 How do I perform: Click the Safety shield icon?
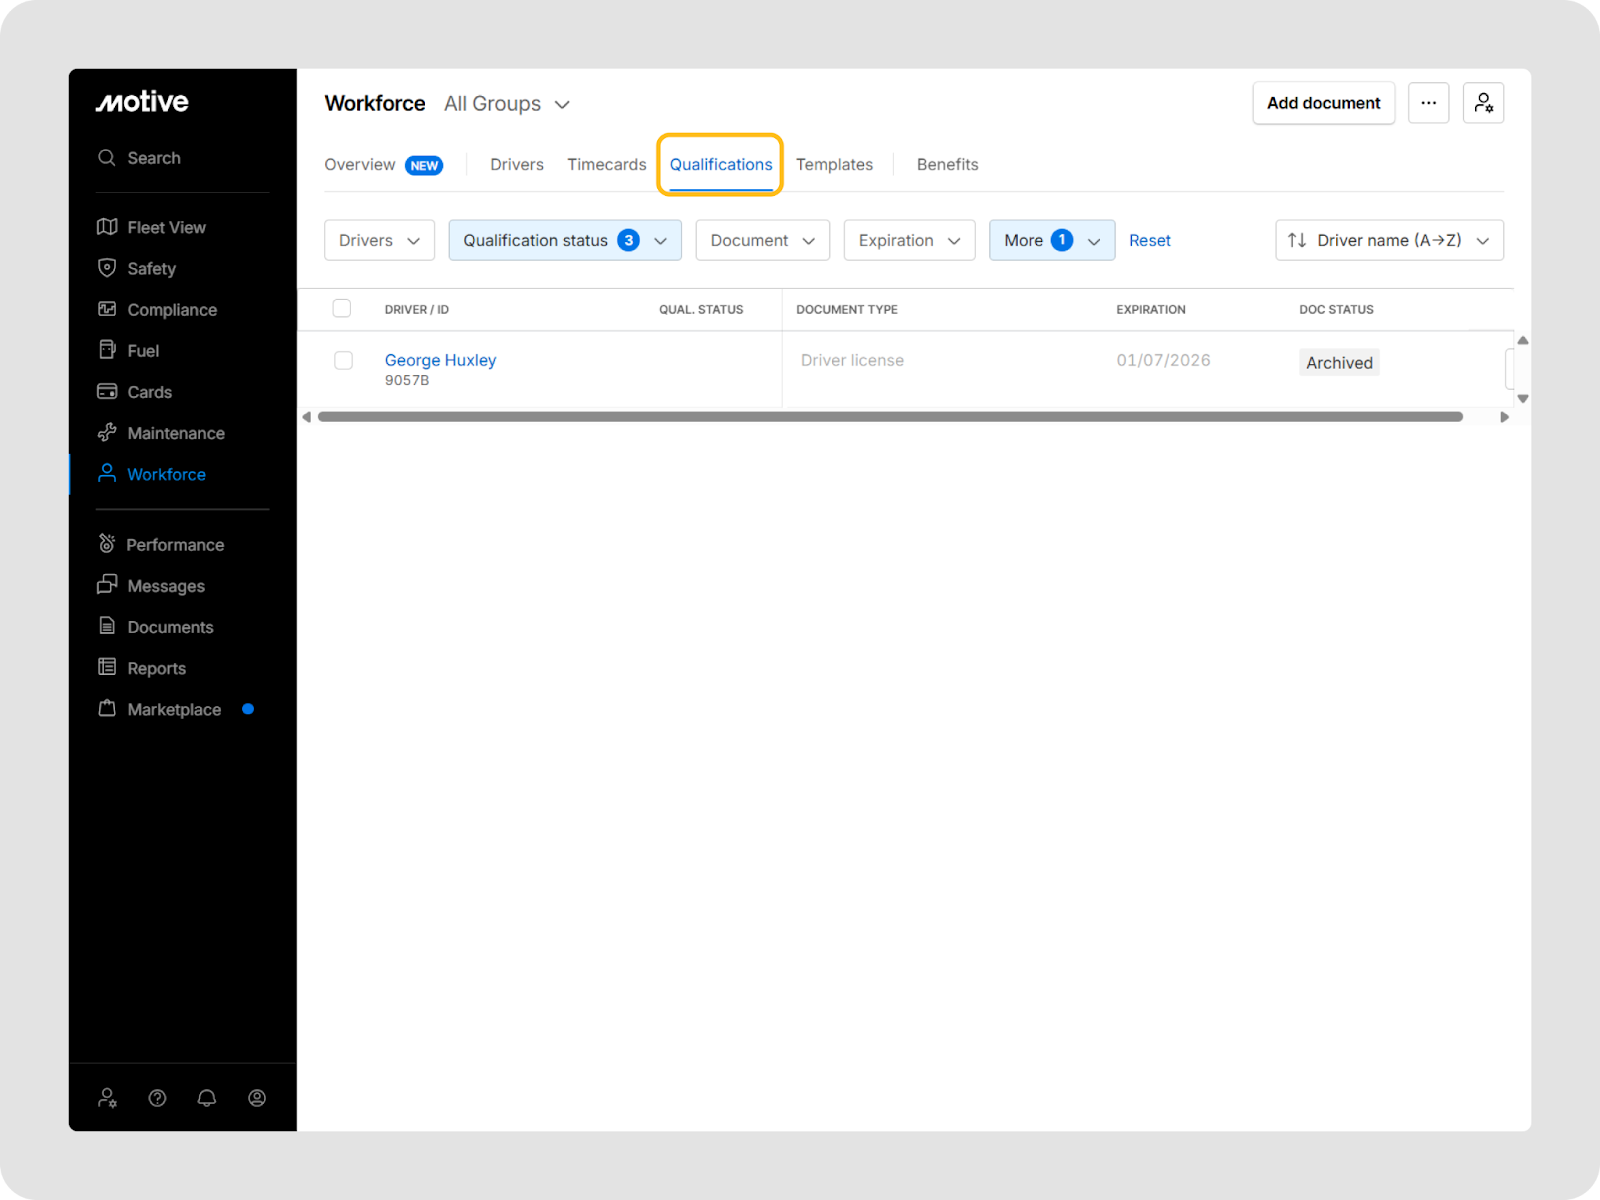tap(107, 268)
